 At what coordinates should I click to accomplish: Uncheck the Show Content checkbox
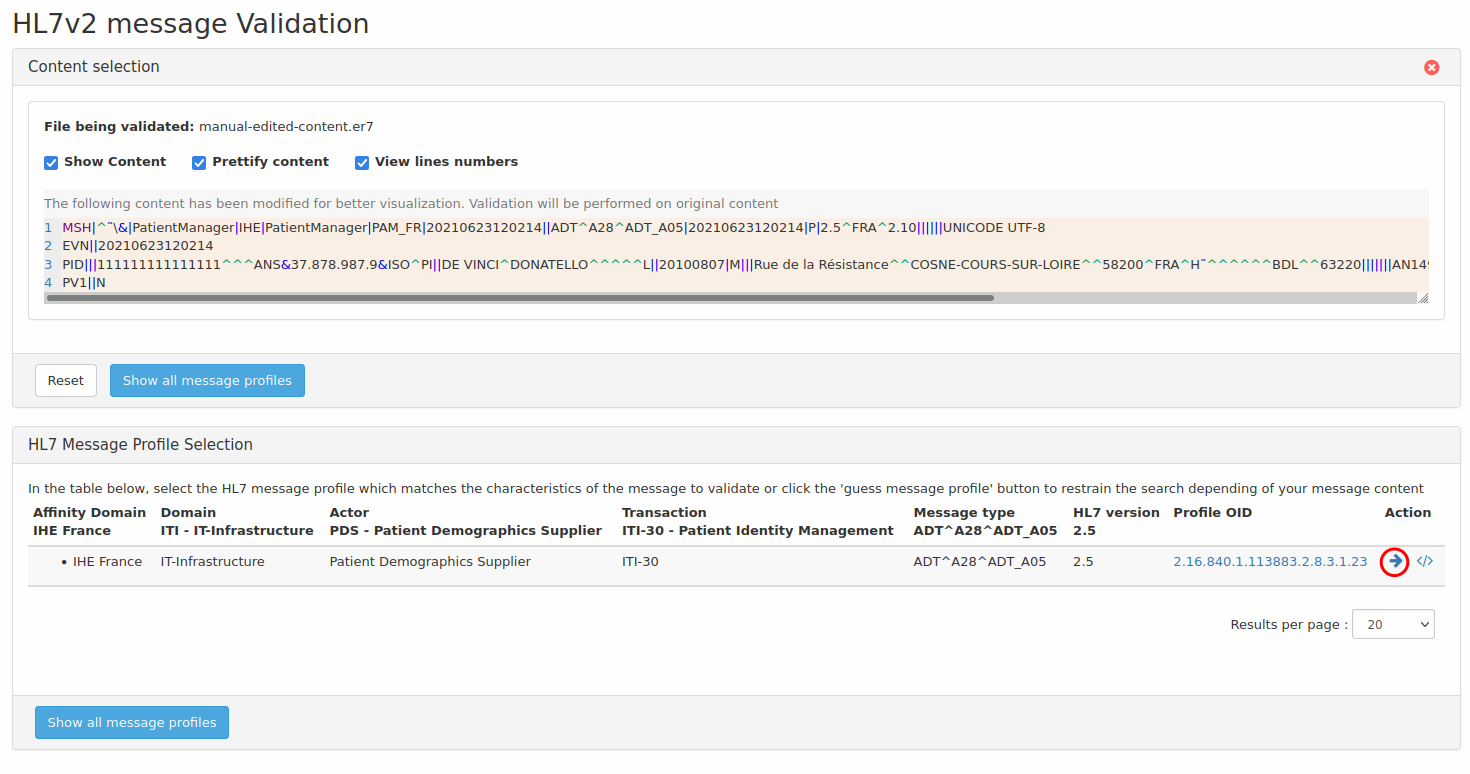click(x=51, y=162)
